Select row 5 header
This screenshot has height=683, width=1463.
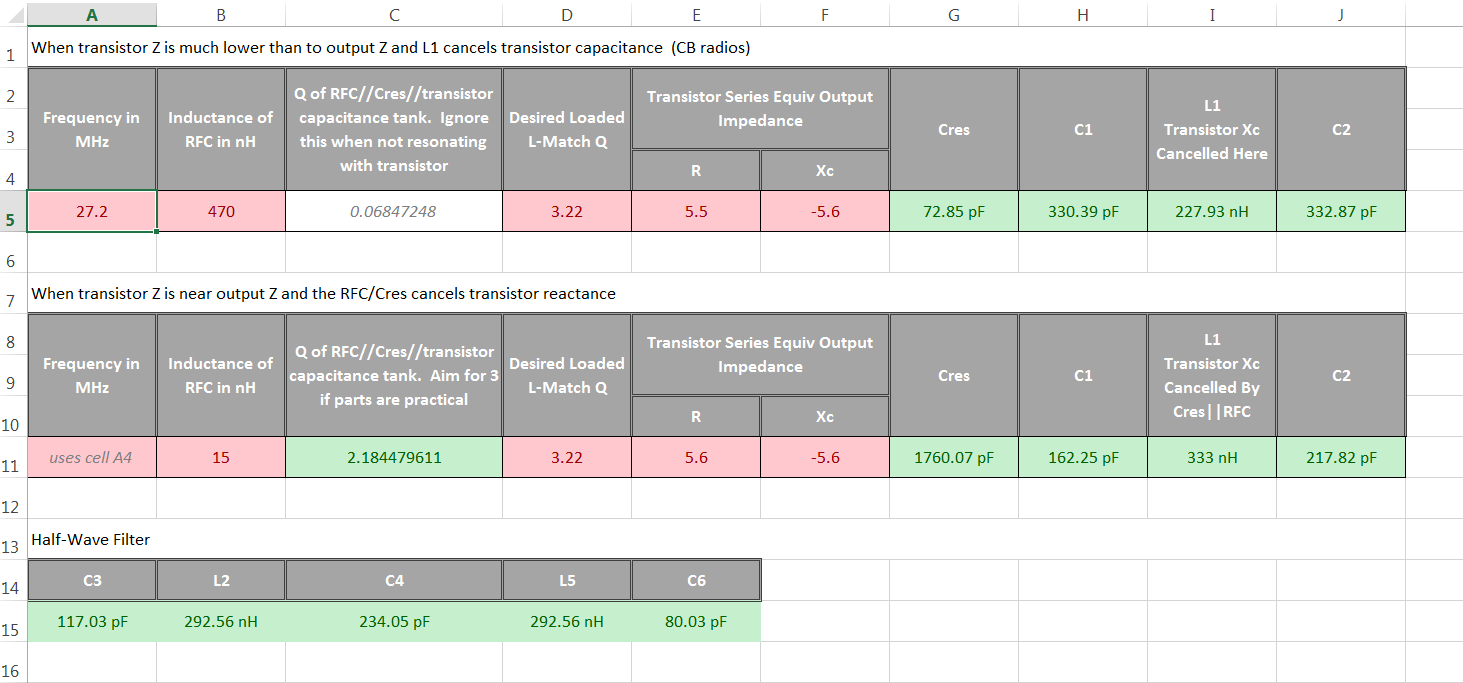(x=11, y=211)
